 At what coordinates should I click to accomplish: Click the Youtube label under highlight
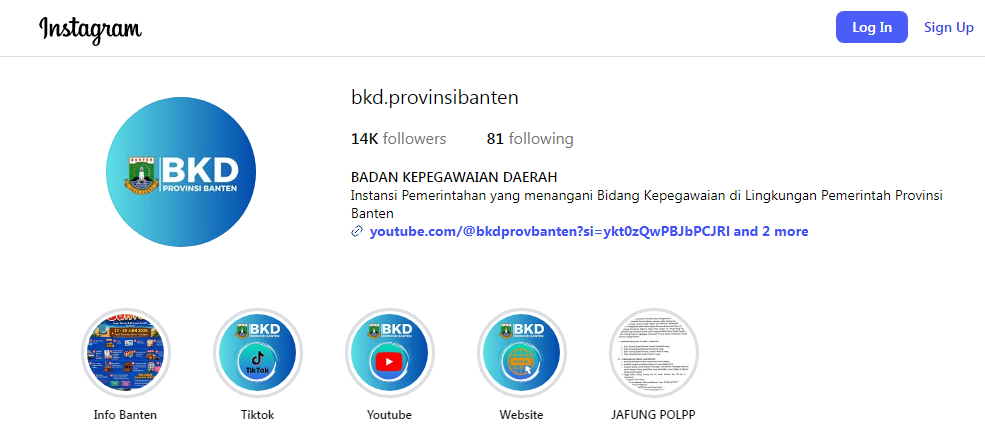pyautogui.click(x=389, y=415)
